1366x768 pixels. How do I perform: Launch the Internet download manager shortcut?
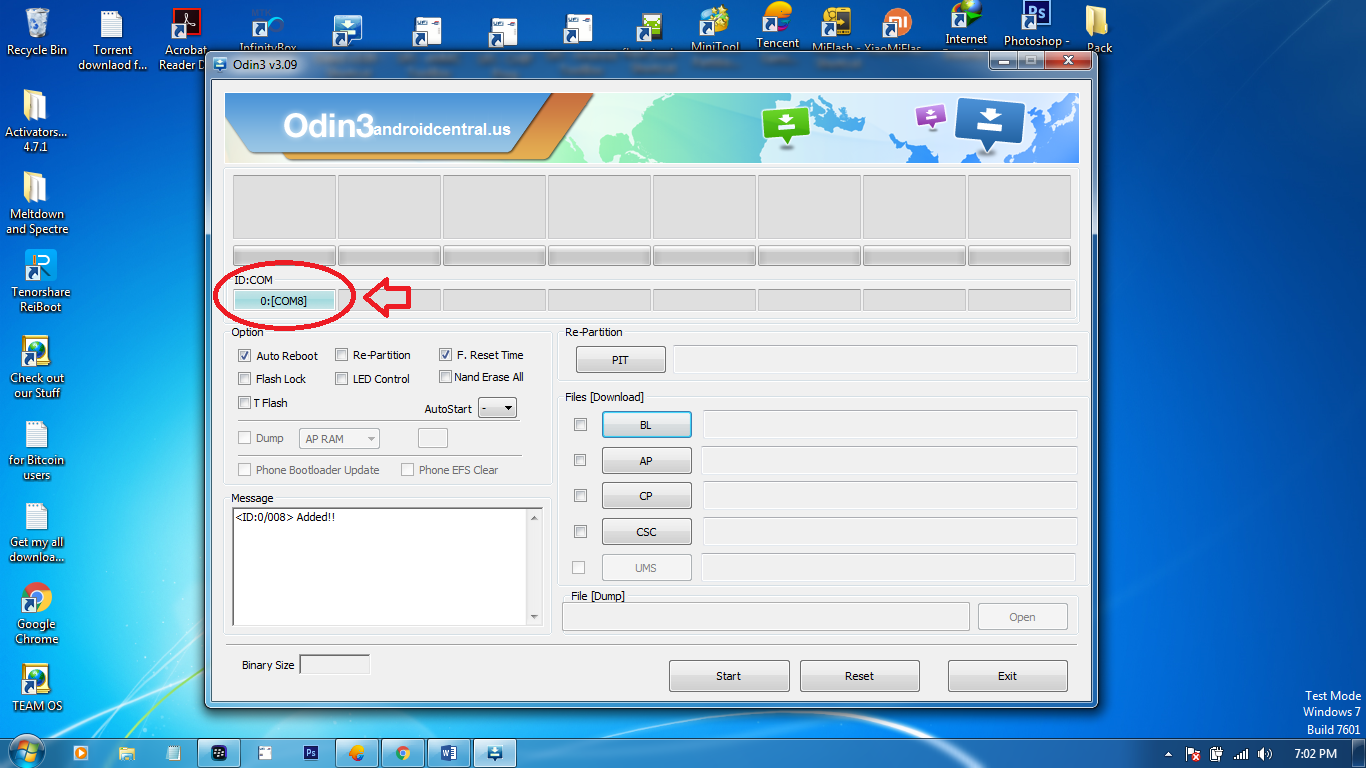966,24
